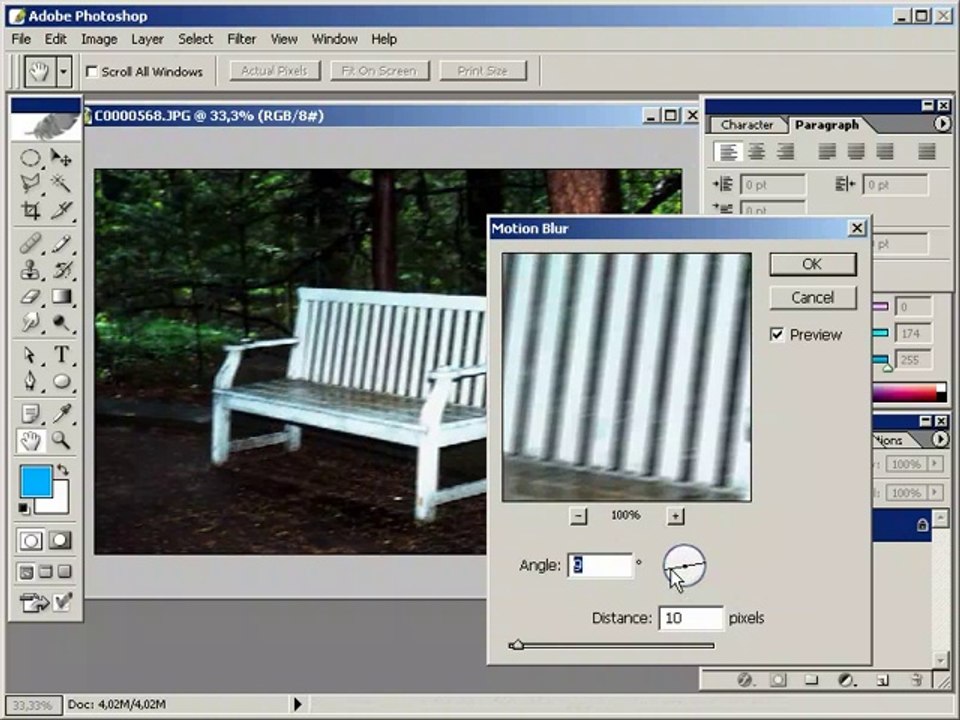960x720 pixels.
Task: Open the Image menu
Action: click(99, 39)
